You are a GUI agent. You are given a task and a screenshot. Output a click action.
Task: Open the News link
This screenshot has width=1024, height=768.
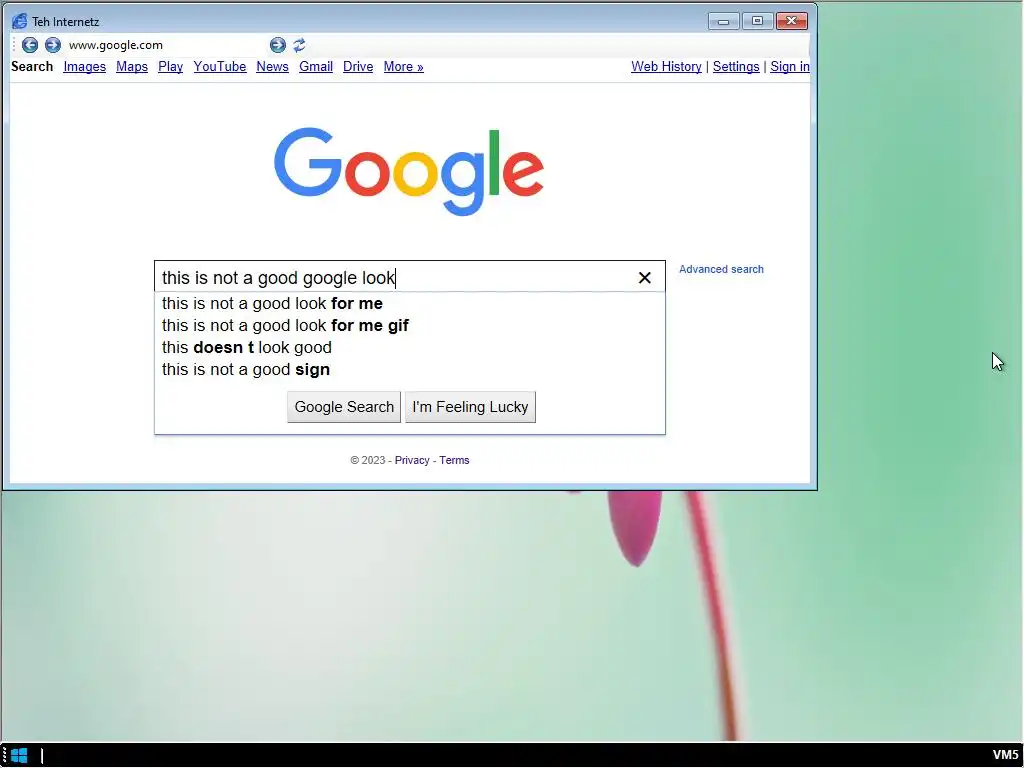[x=272, y=67]
